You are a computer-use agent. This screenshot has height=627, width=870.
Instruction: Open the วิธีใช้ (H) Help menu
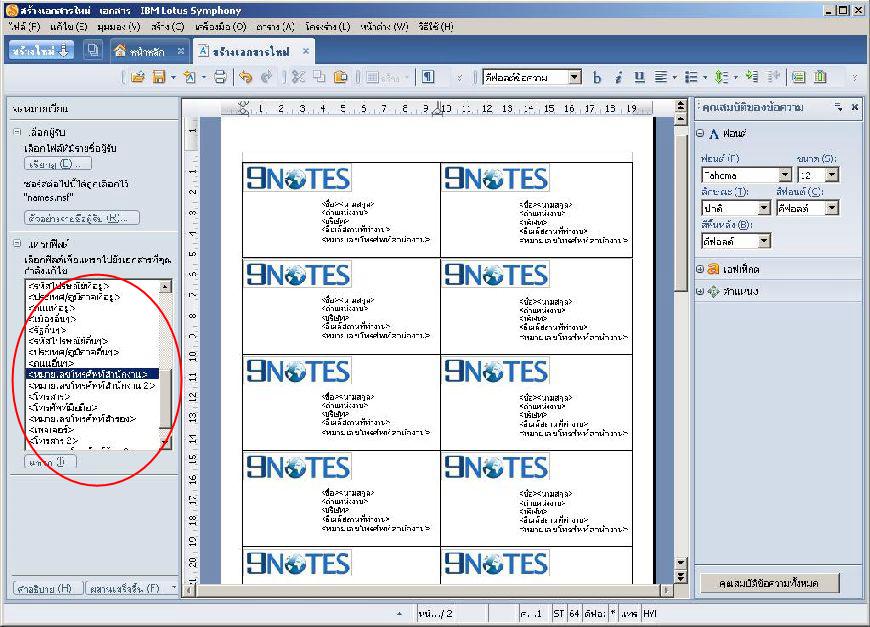click(x=436, y=26)
